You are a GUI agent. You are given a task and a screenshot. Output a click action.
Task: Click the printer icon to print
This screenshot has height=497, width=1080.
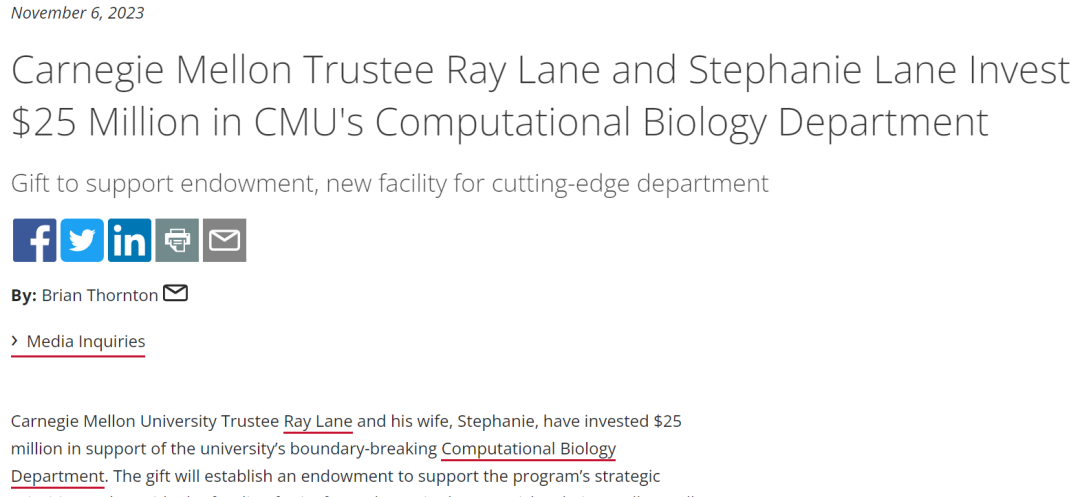pyautogui.click(x=177, y=240)
